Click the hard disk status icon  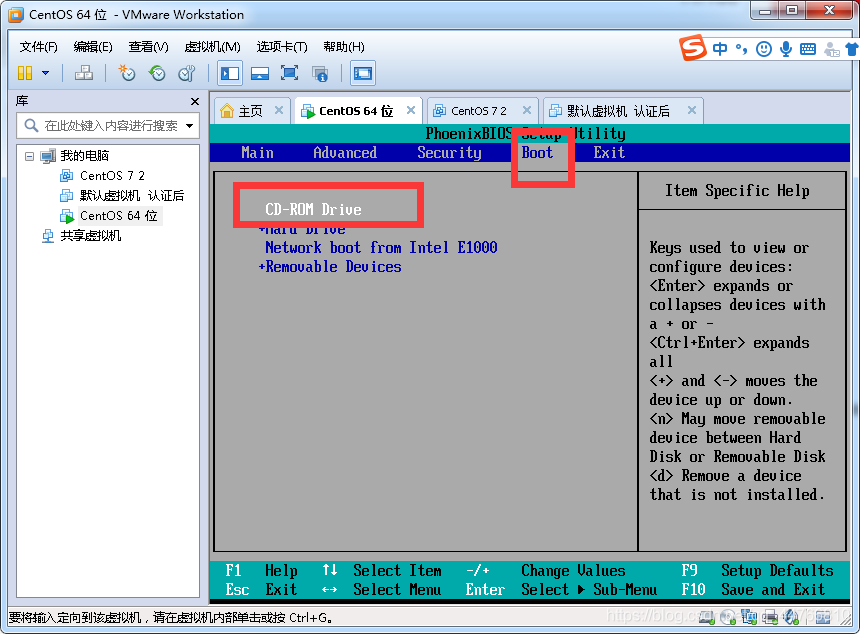(706, 617)
